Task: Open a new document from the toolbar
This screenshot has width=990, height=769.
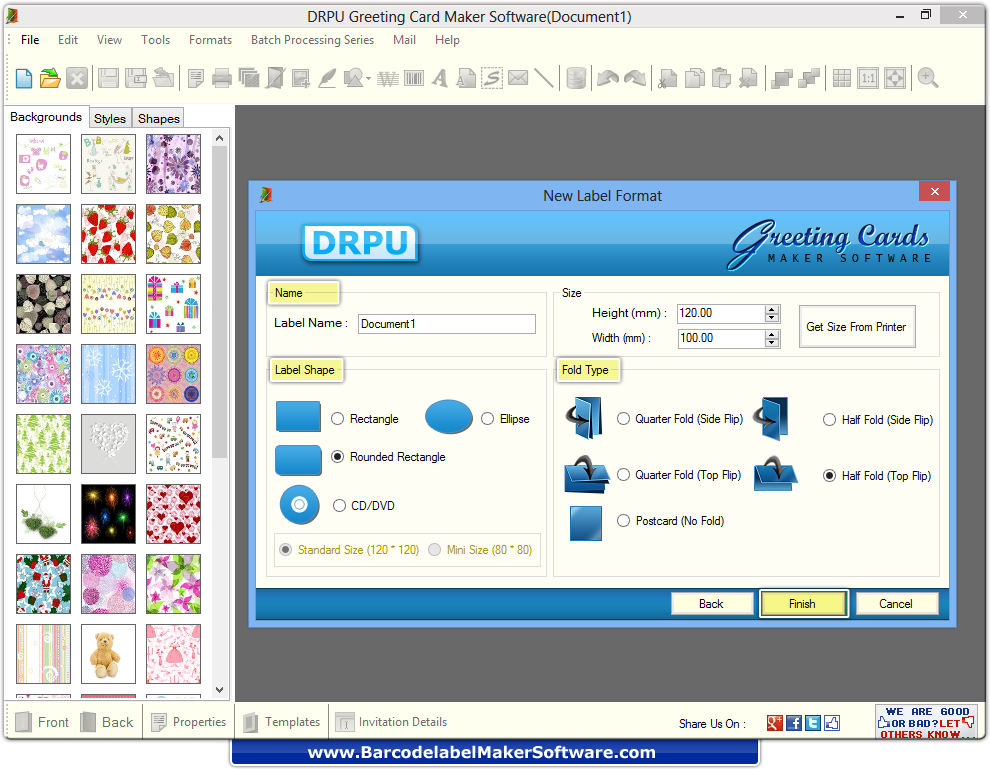Action: point(22,77)
